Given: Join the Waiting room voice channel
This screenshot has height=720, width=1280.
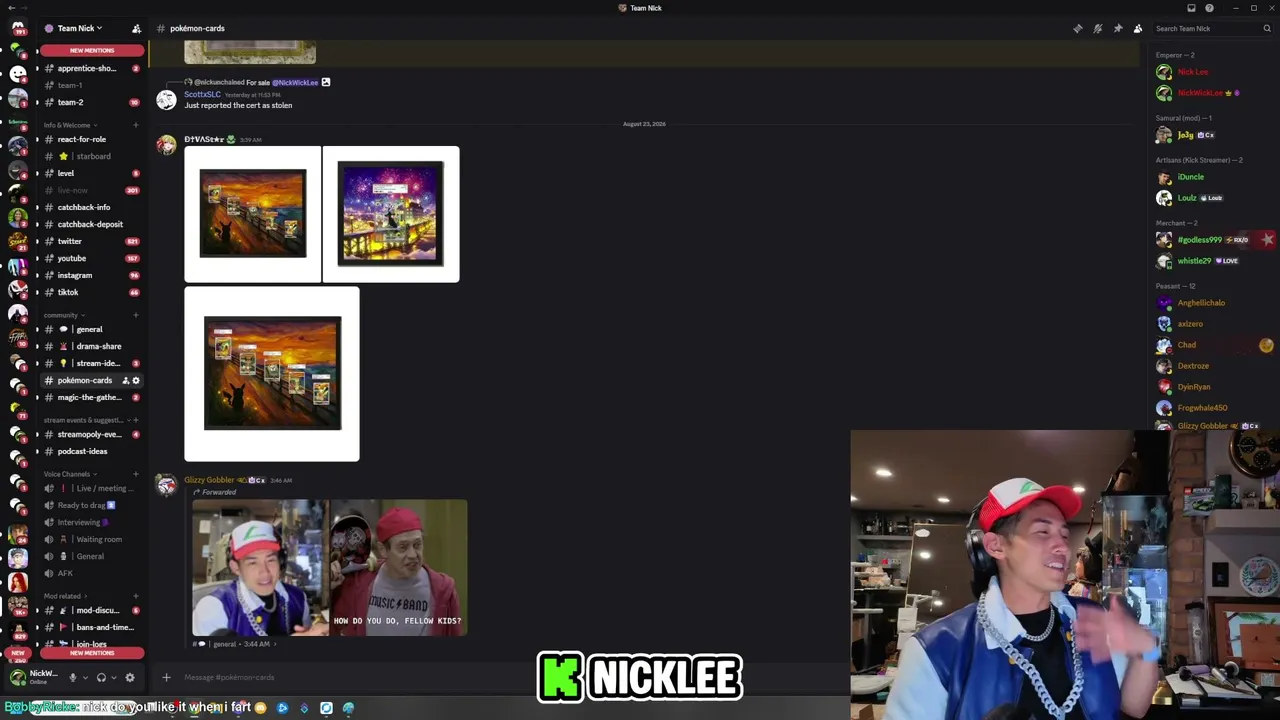Looking at the screenshot, I should click(92, 539).
